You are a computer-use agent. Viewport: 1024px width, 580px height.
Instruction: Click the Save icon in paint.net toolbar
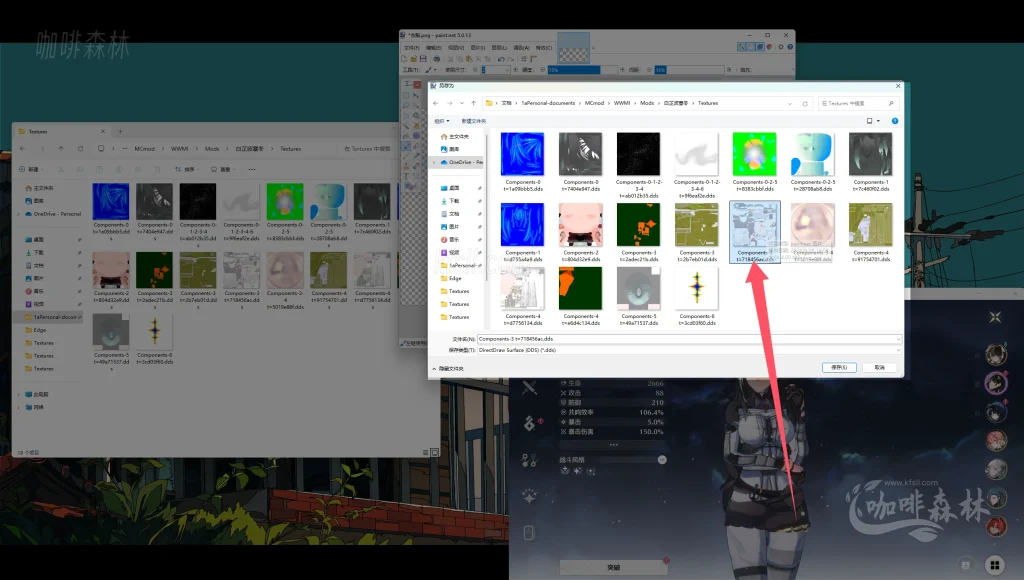[x=423, y=59]
